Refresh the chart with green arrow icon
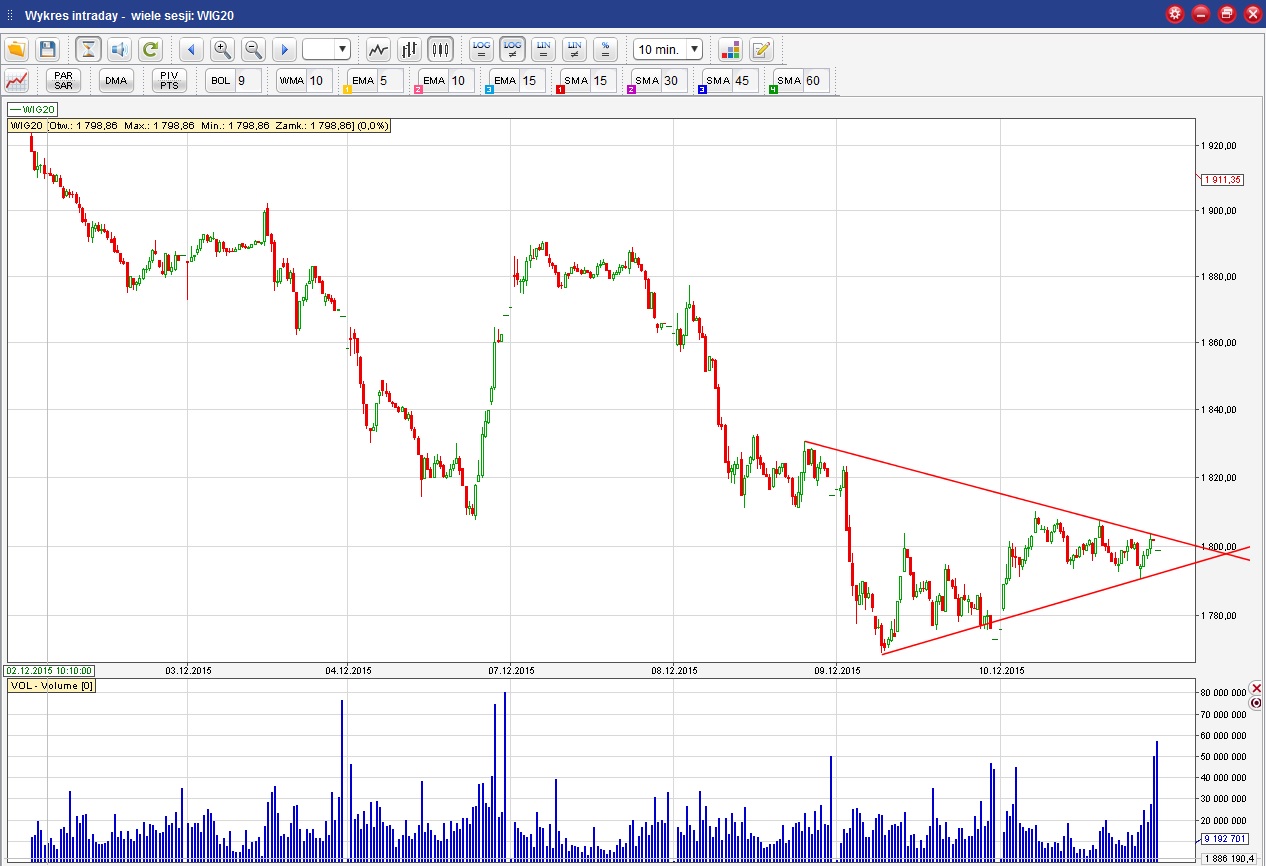 [150, 49]
